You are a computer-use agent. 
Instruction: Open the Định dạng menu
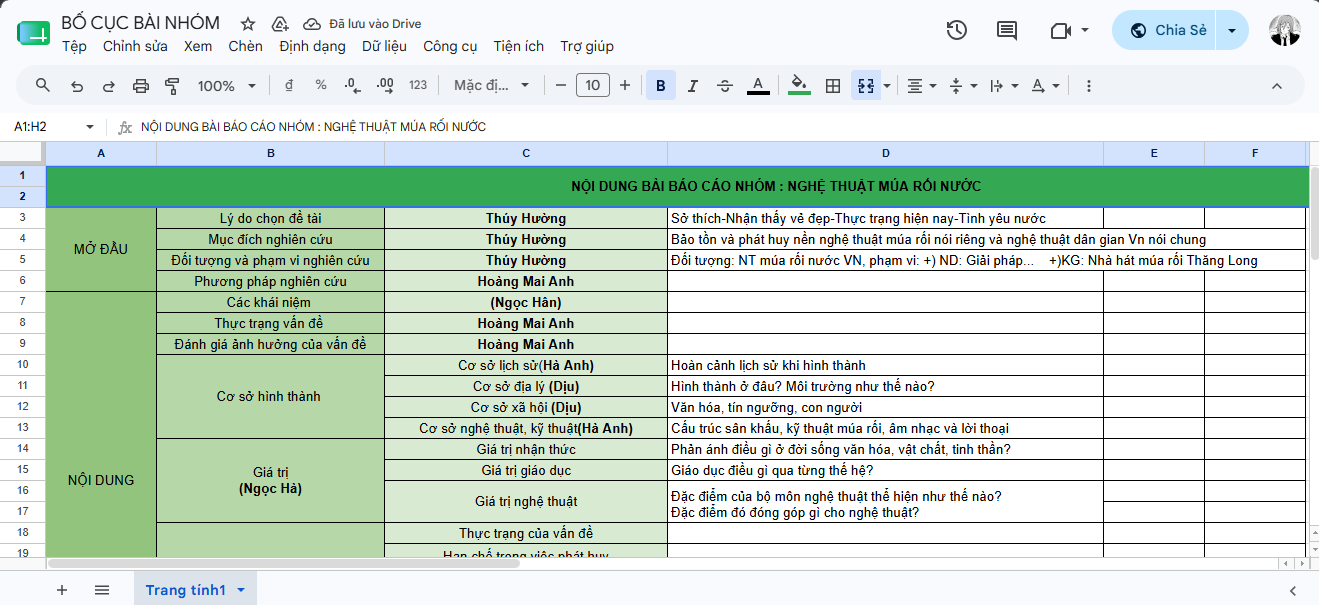pyautogui.click(x=312, y=46)
